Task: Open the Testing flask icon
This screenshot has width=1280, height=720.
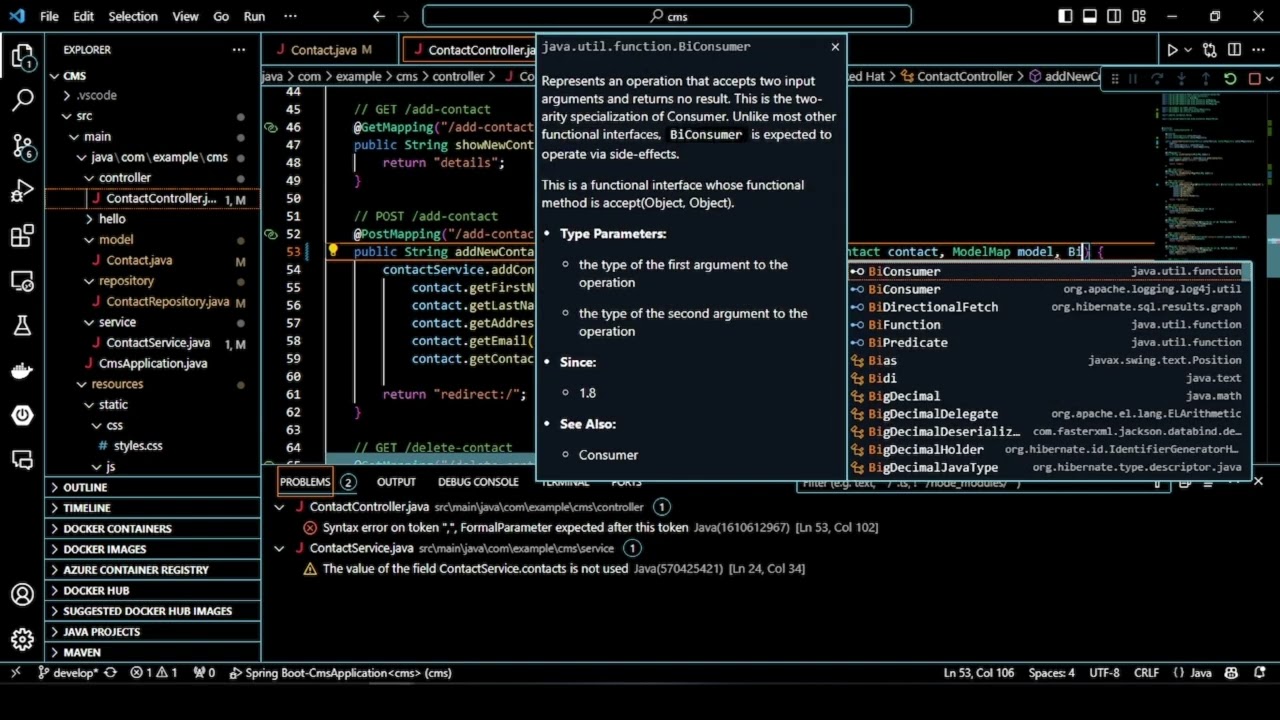Action: coord(22,325)
